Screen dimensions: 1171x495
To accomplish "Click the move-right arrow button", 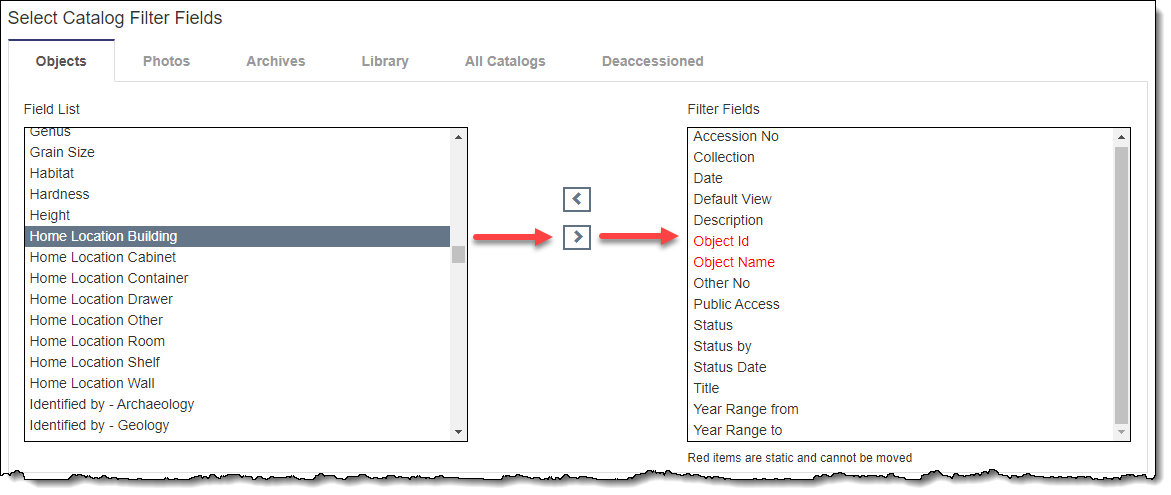I will coord(577,238).
